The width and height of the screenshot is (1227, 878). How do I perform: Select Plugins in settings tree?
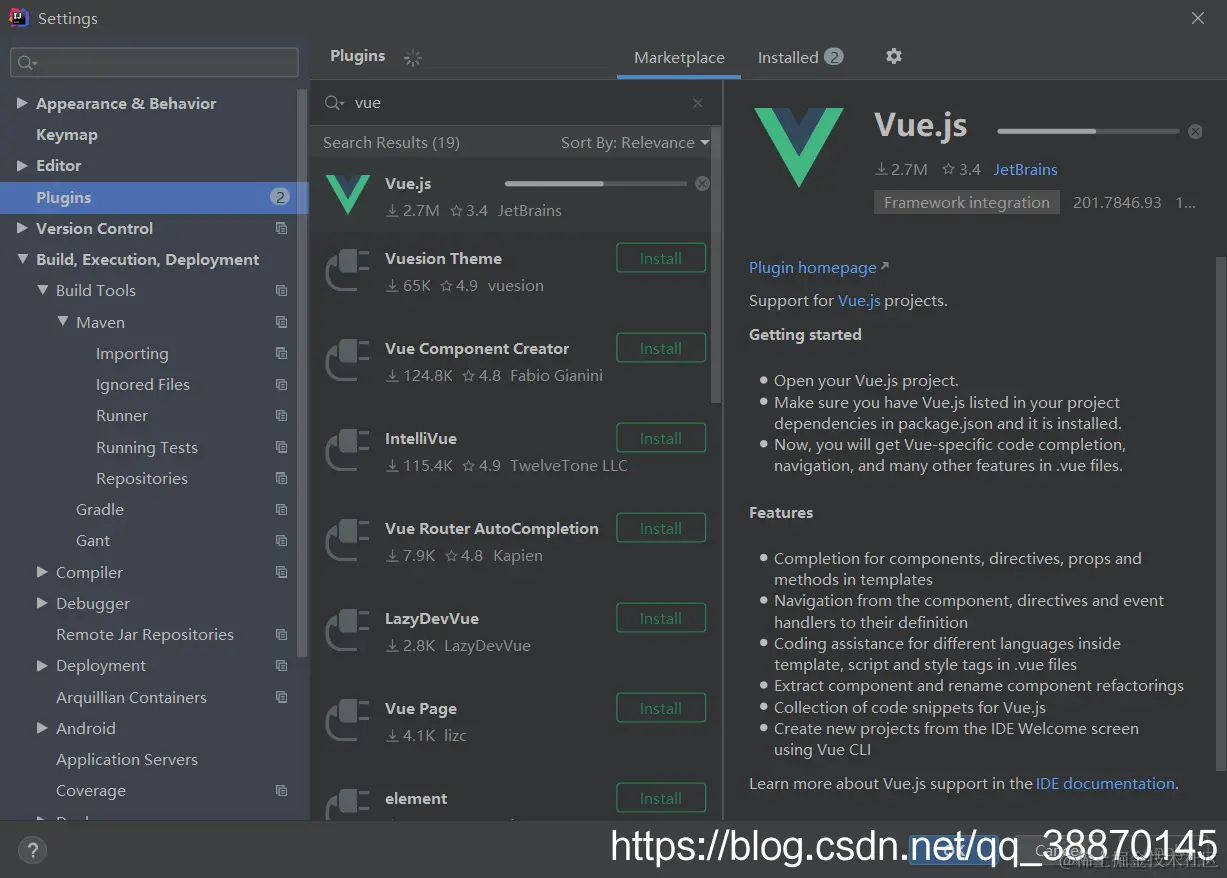[x=154, y=197]
